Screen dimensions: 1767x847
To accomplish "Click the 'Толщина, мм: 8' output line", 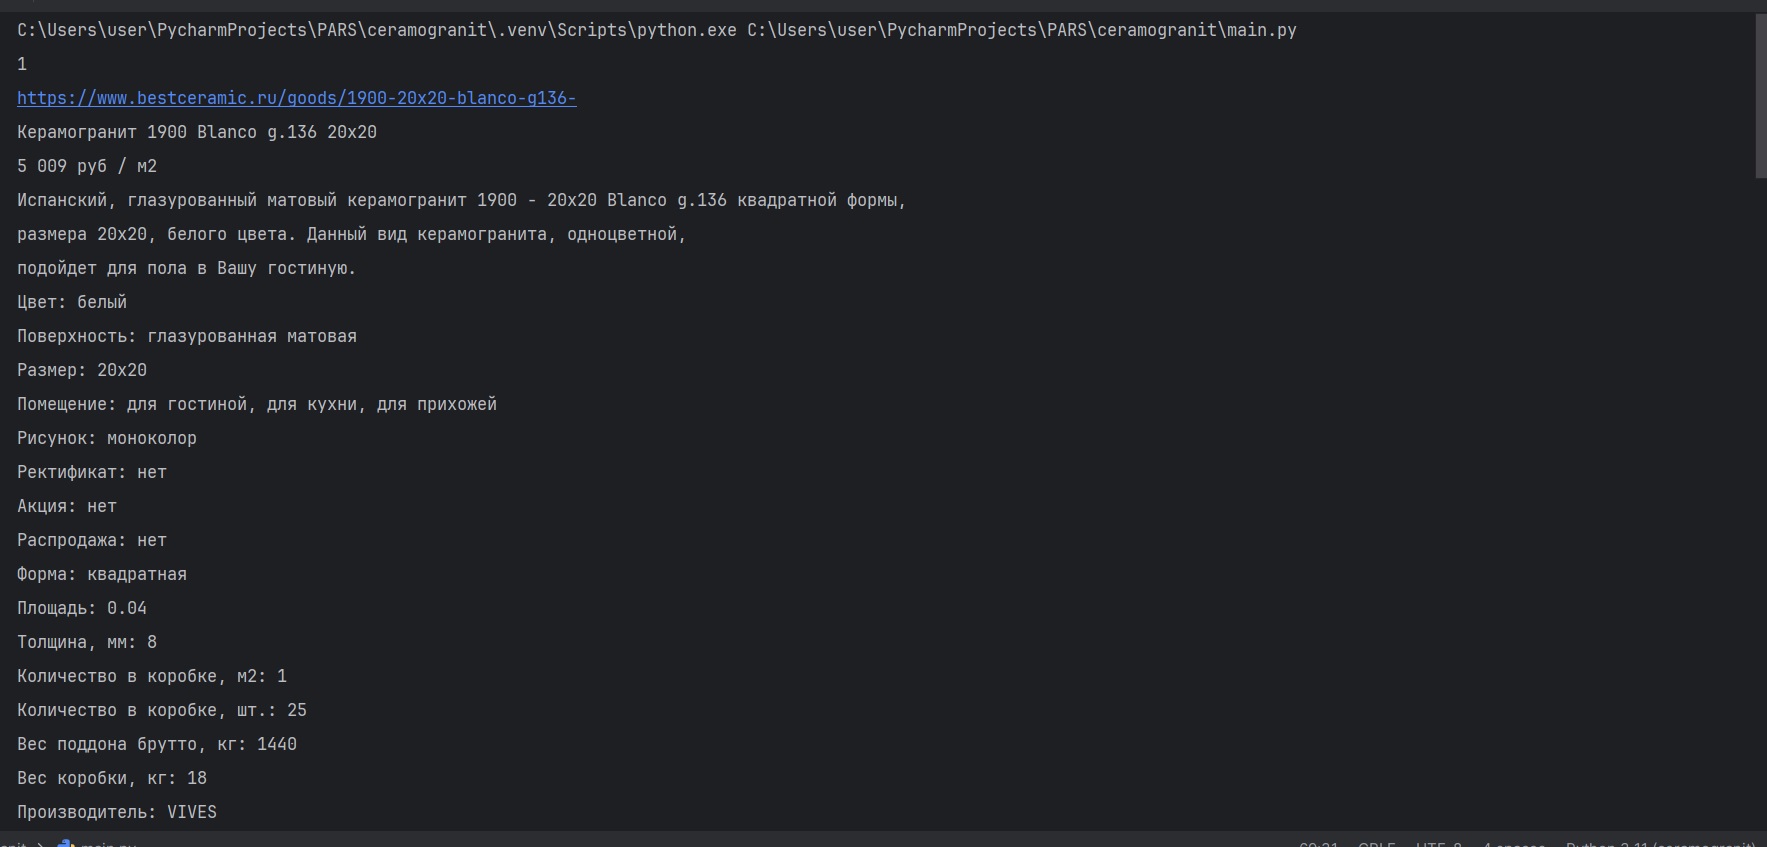I will pyautogui.click(x=87, y=642).
